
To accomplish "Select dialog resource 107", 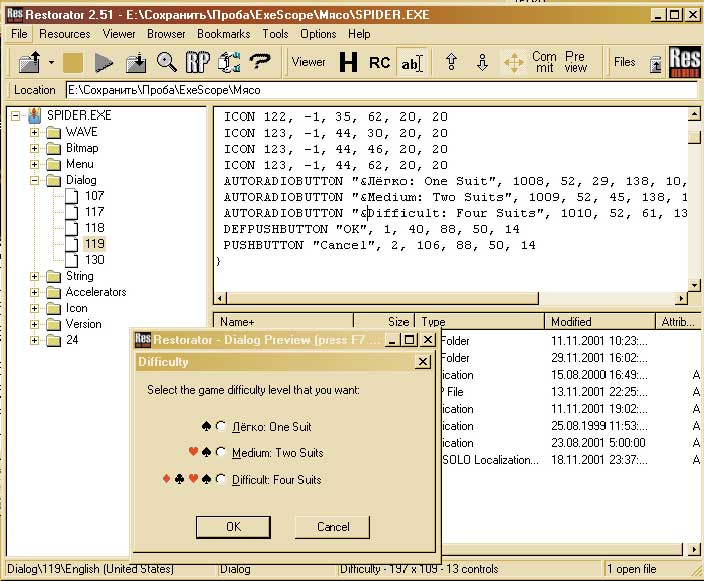I will 94,196.
